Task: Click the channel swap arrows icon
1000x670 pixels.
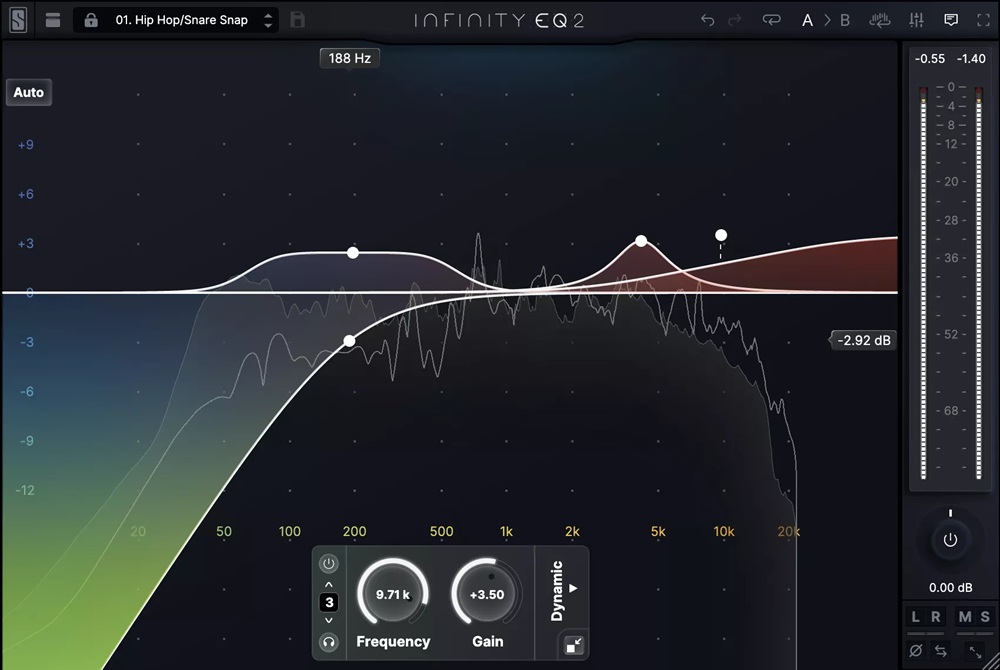Action: [x=940, y=650]
